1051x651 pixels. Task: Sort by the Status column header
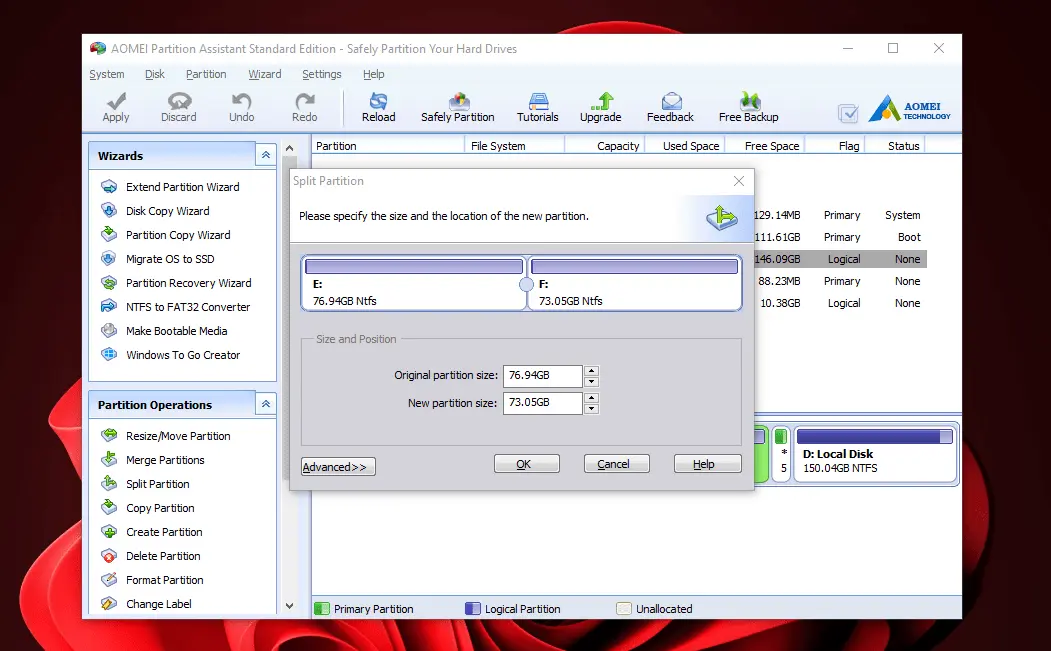(895, 145)
